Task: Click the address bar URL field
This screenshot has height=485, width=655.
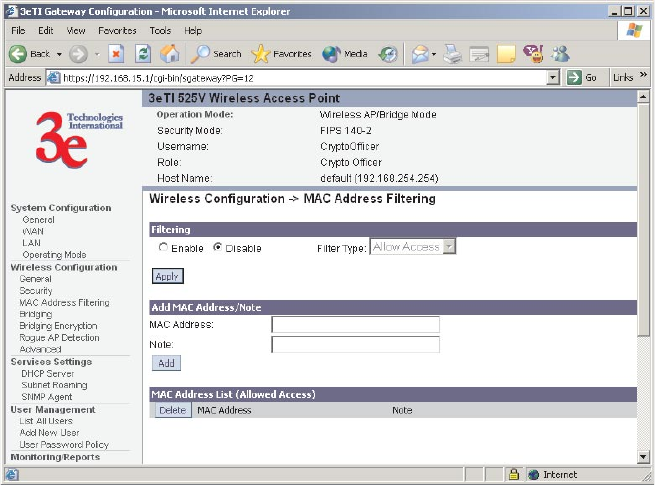Action: coord(304,78)
